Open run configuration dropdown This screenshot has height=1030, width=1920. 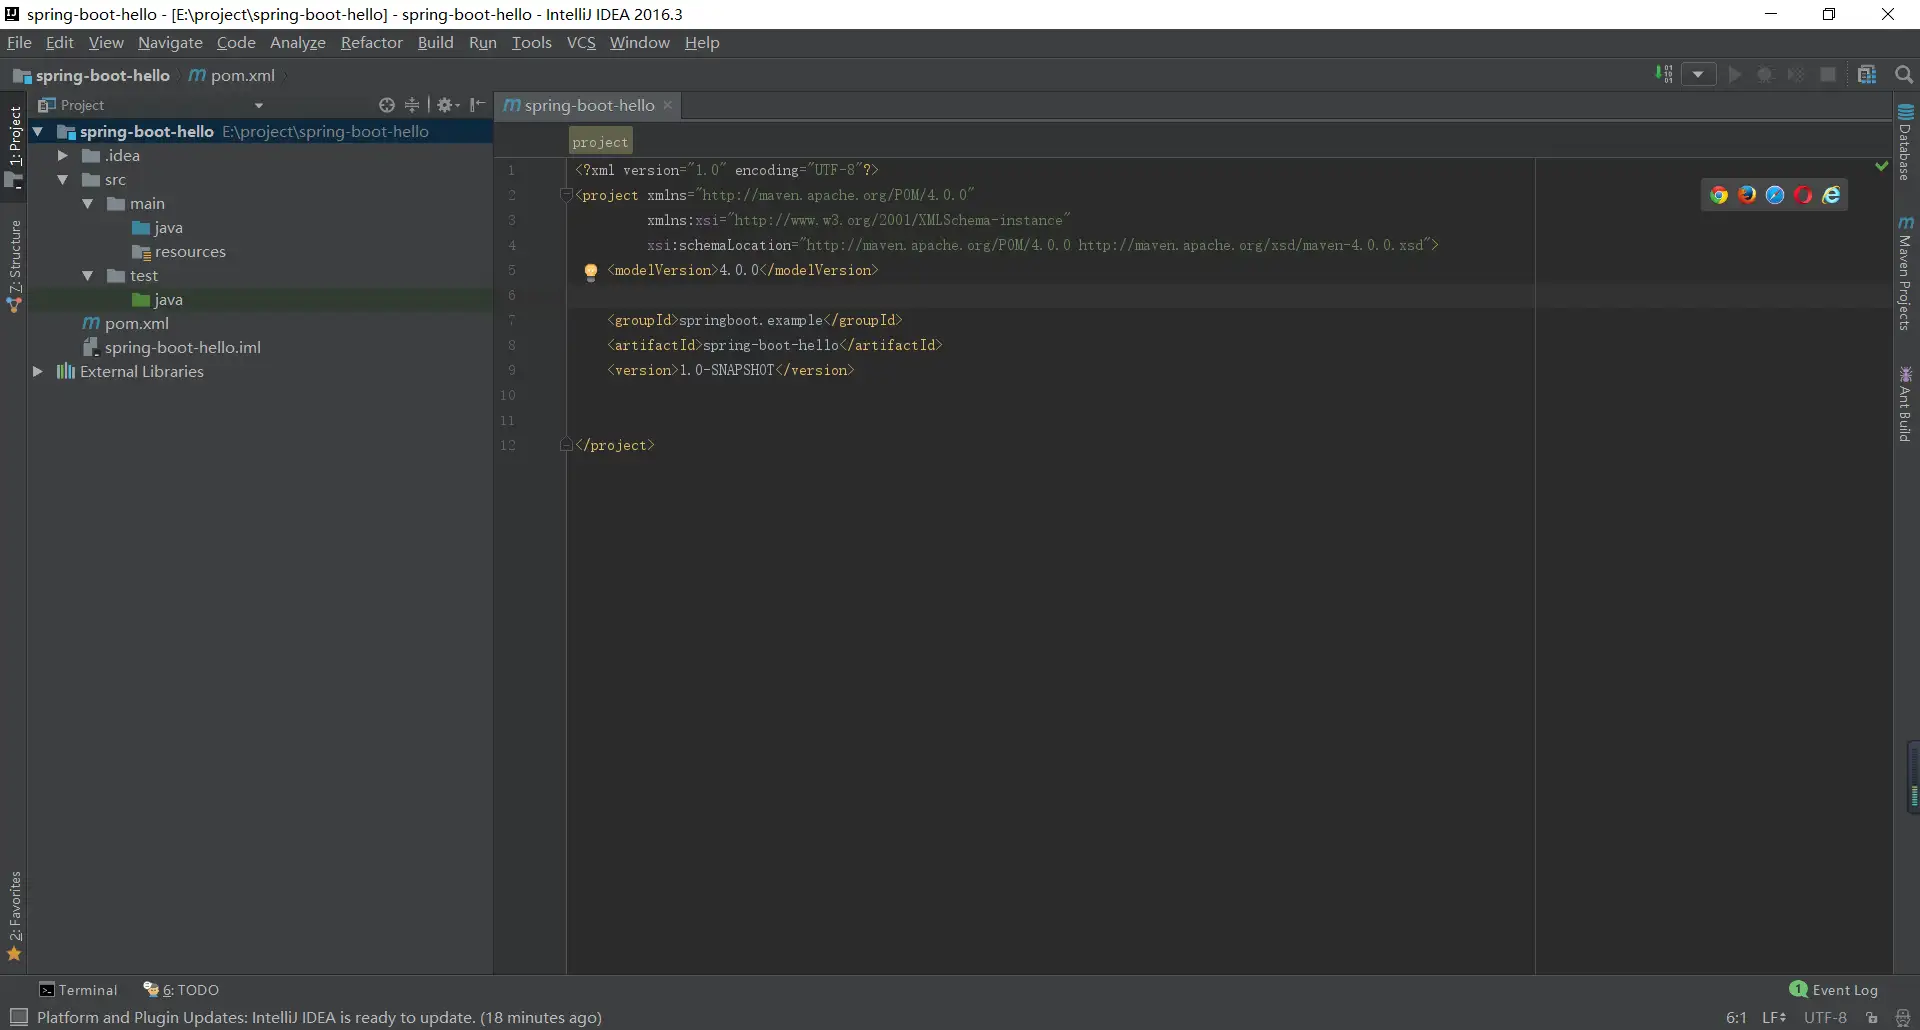[x=1698, y=75]
